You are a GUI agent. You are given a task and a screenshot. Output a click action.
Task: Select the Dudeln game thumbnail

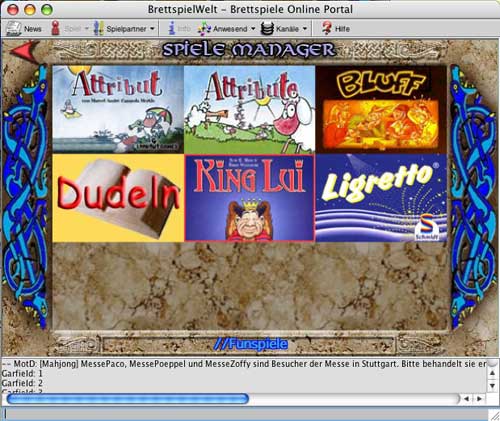[118, 198]
